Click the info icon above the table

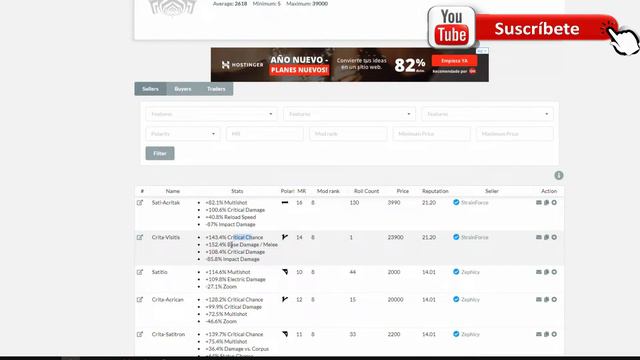(x=559, y=176)
